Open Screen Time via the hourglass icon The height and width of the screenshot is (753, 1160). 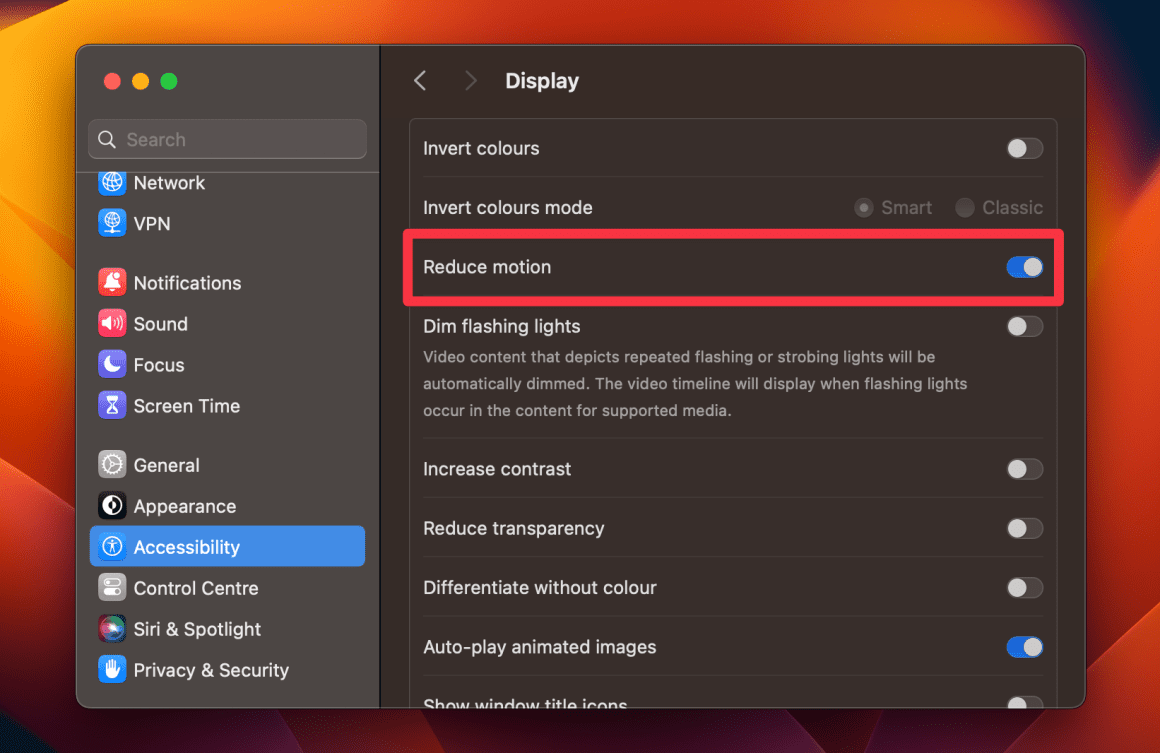coord(112,405)
